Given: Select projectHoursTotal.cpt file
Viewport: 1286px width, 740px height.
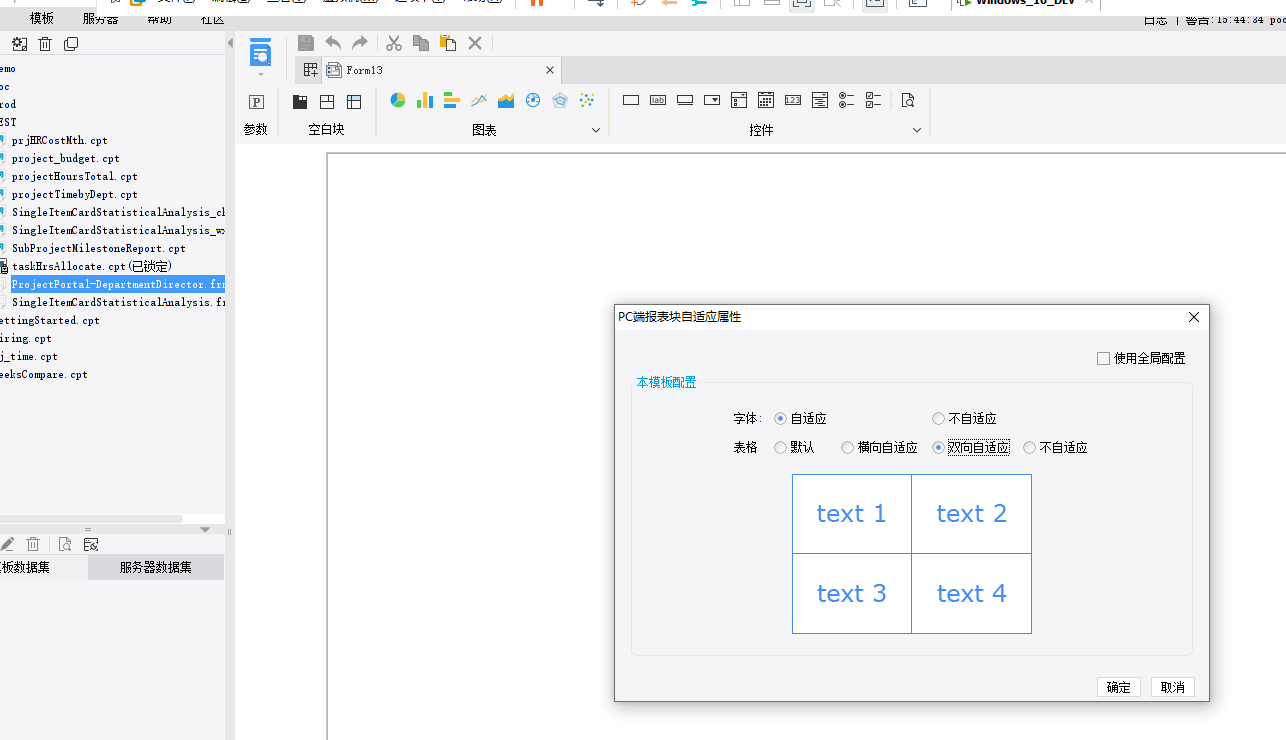Looking at the screenshot, I should (x=74, y=176).
